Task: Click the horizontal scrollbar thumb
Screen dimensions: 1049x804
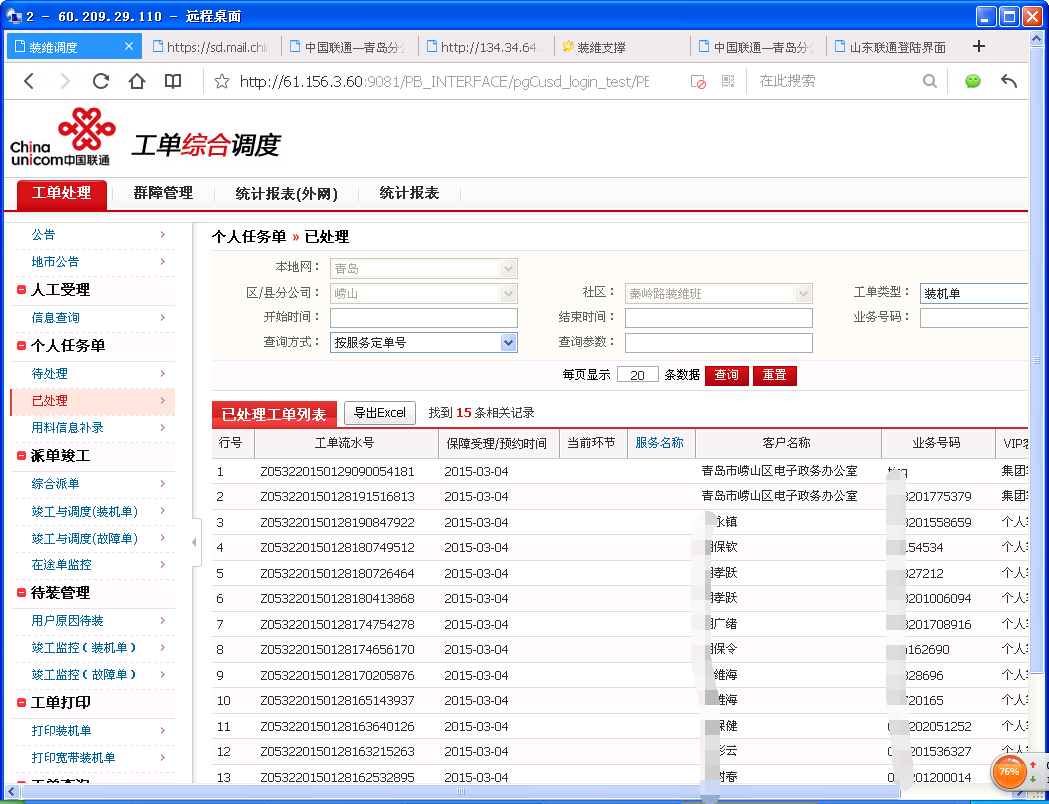Action: coord(461,792)
